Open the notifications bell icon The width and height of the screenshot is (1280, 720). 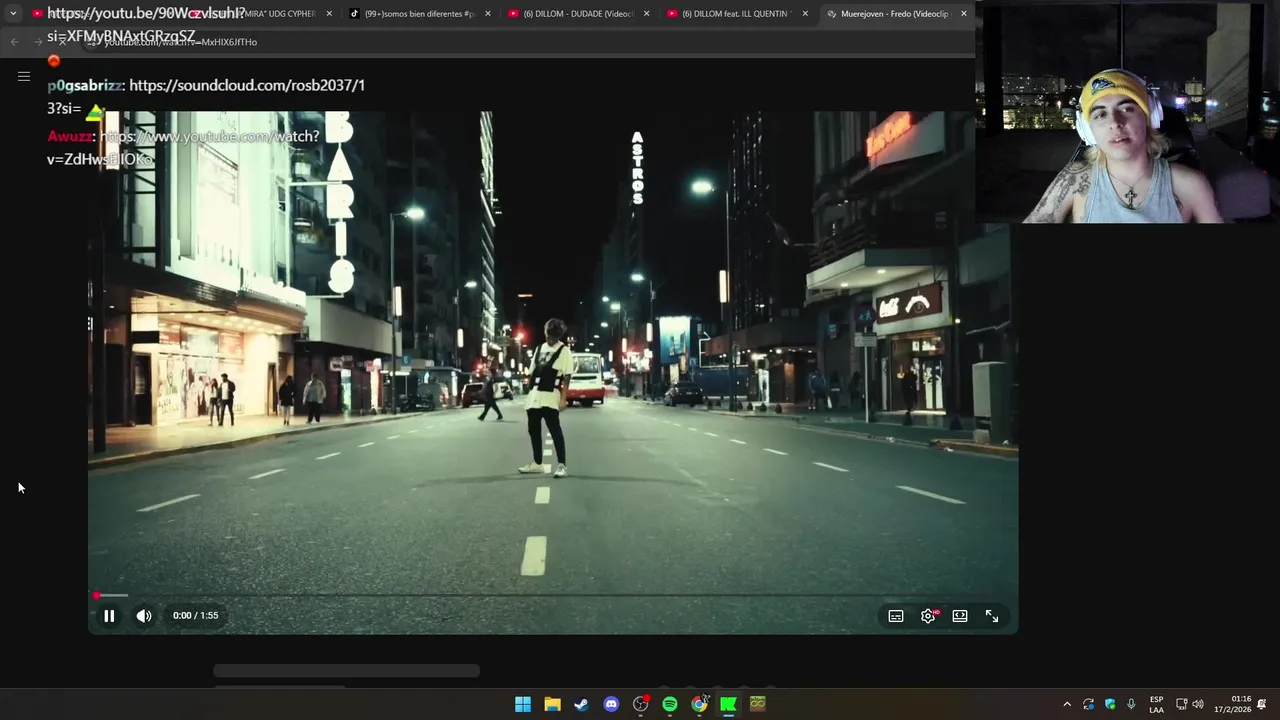(1262, 705)
